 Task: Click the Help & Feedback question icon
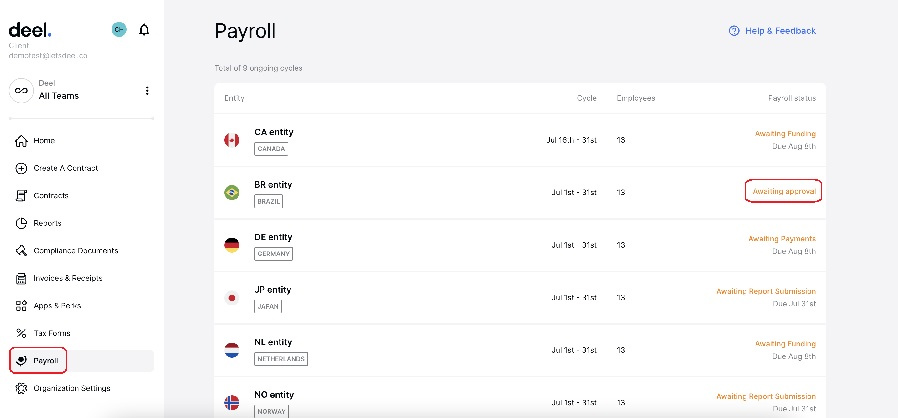click(734, 31)
